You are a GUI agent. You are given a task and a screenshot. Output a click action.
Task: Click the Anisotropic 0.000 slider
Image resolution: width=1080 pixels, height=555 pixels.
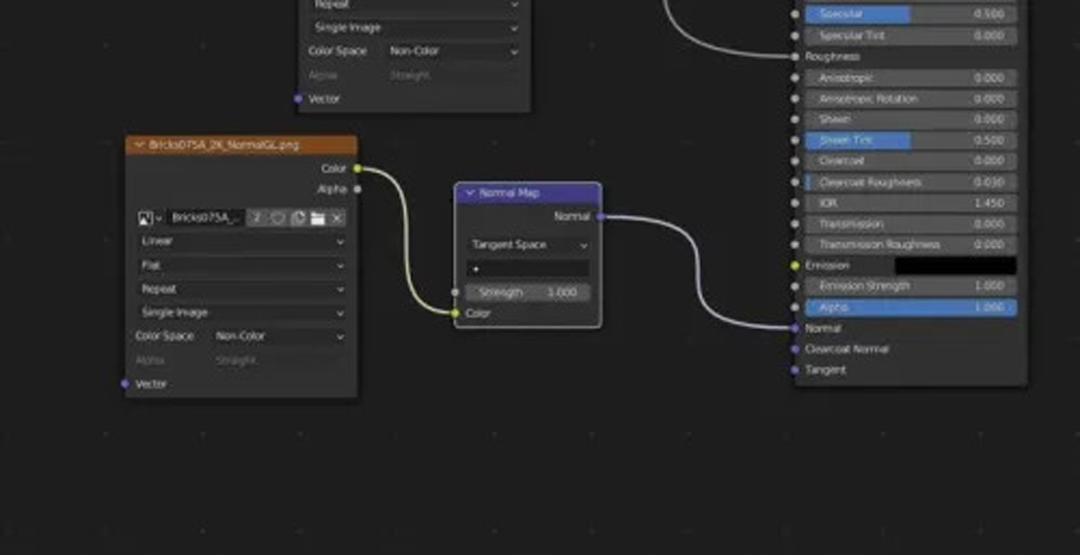(x=911, y=78)
